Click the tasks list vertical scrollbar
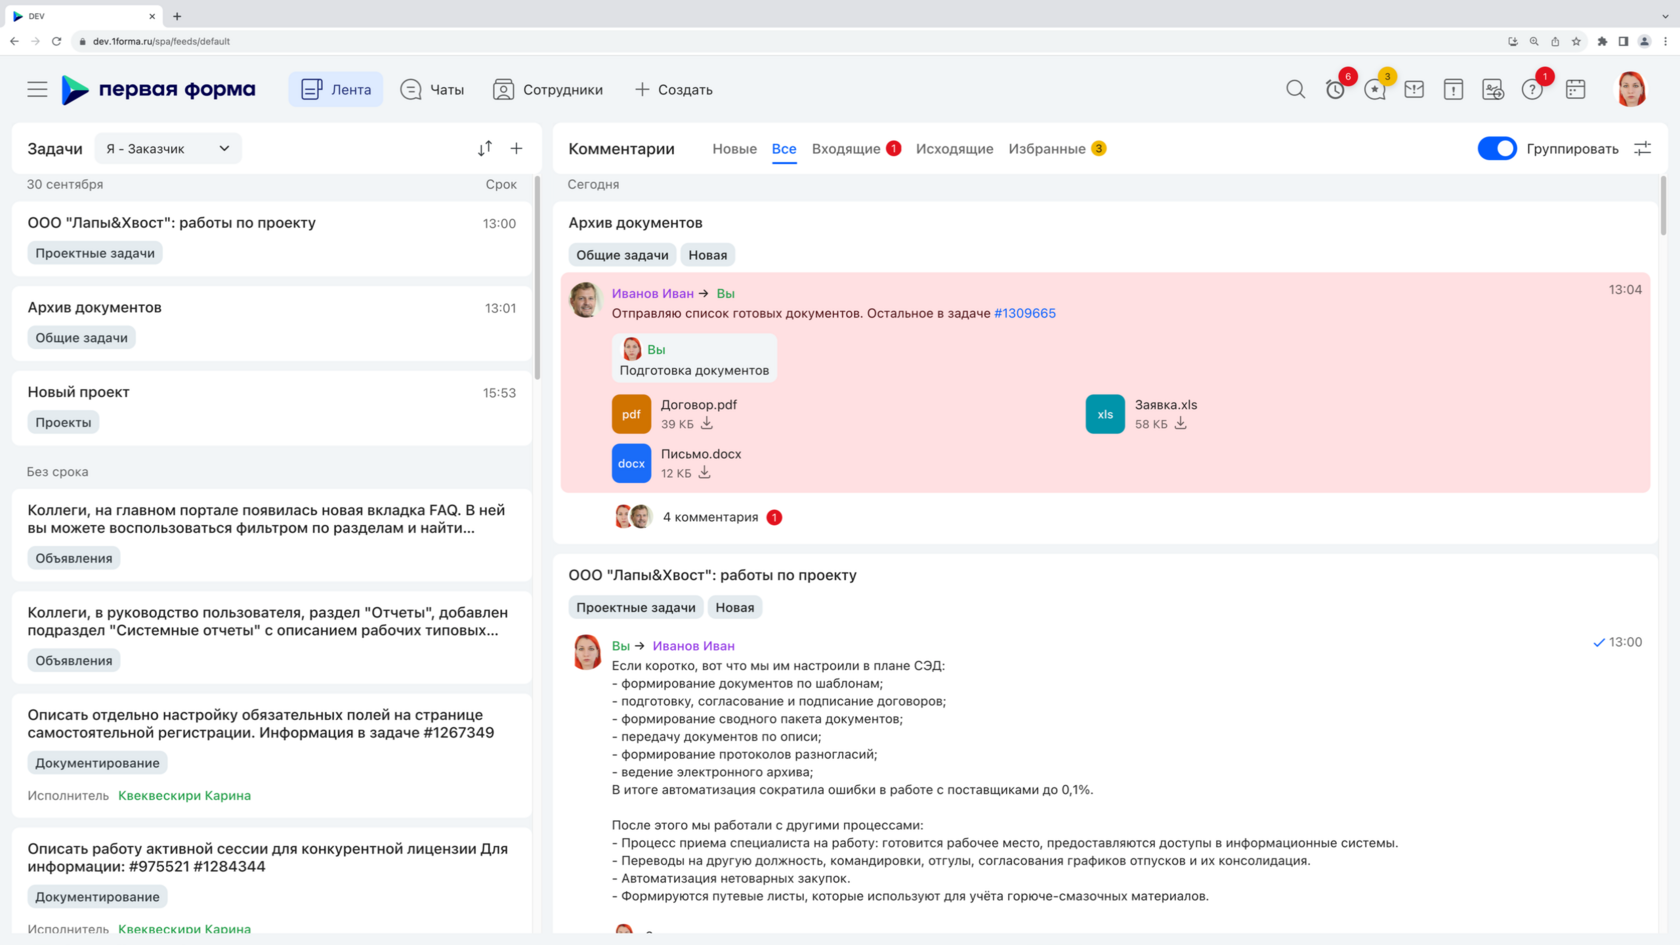1680x945 pixels. coord(537,278)
